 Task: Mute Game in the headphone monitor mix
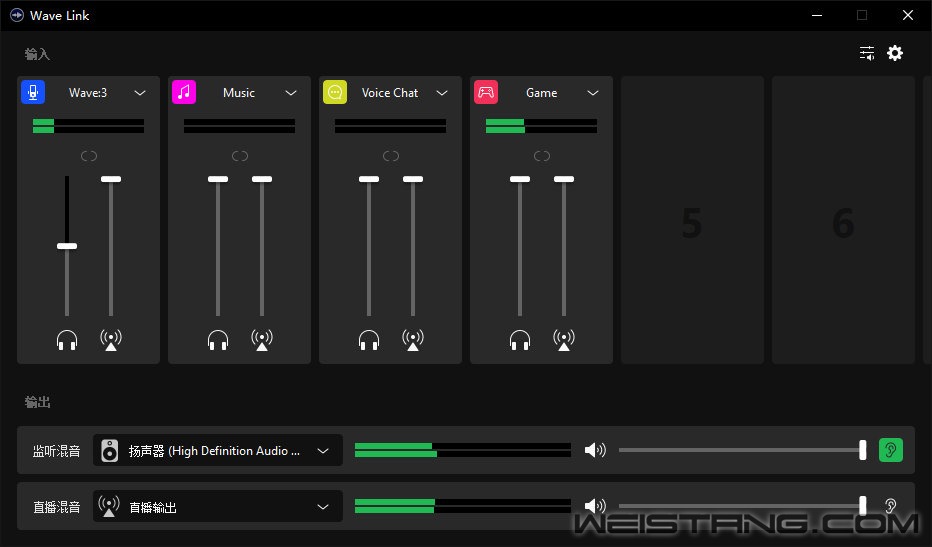coord(519,340)
